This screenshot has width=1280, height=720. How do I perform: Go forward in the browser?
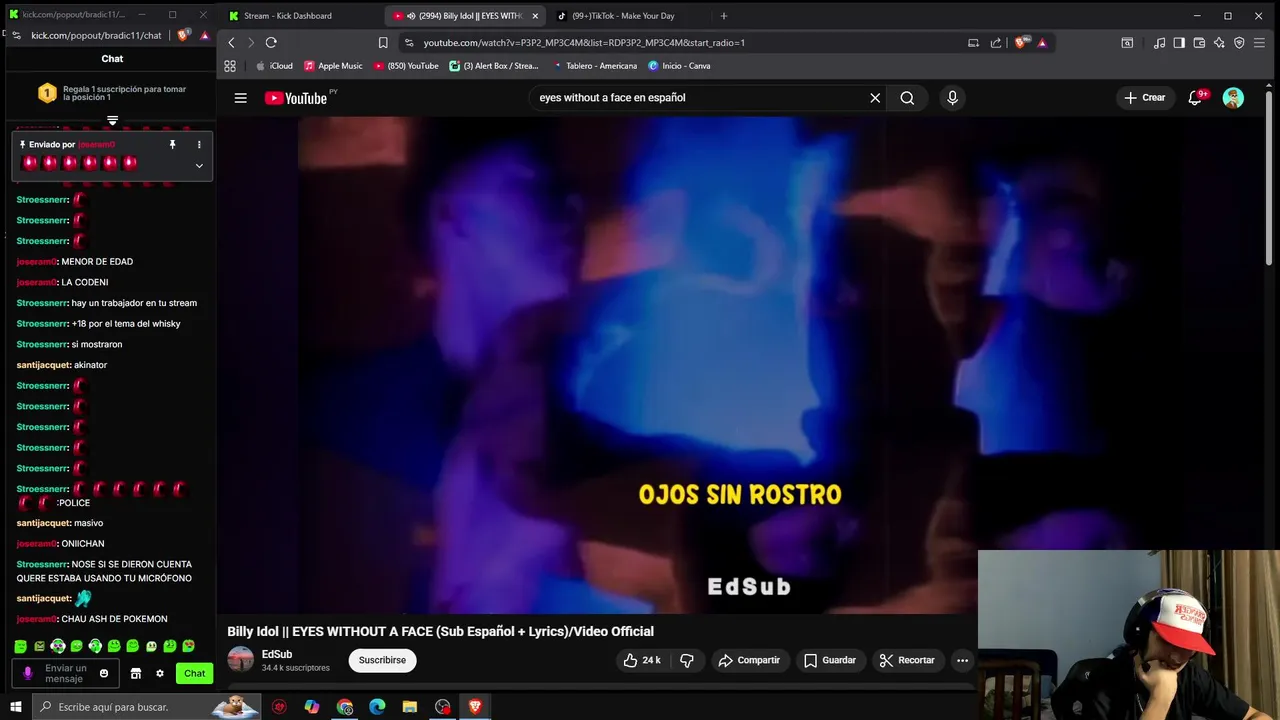(x=251, y=43)
